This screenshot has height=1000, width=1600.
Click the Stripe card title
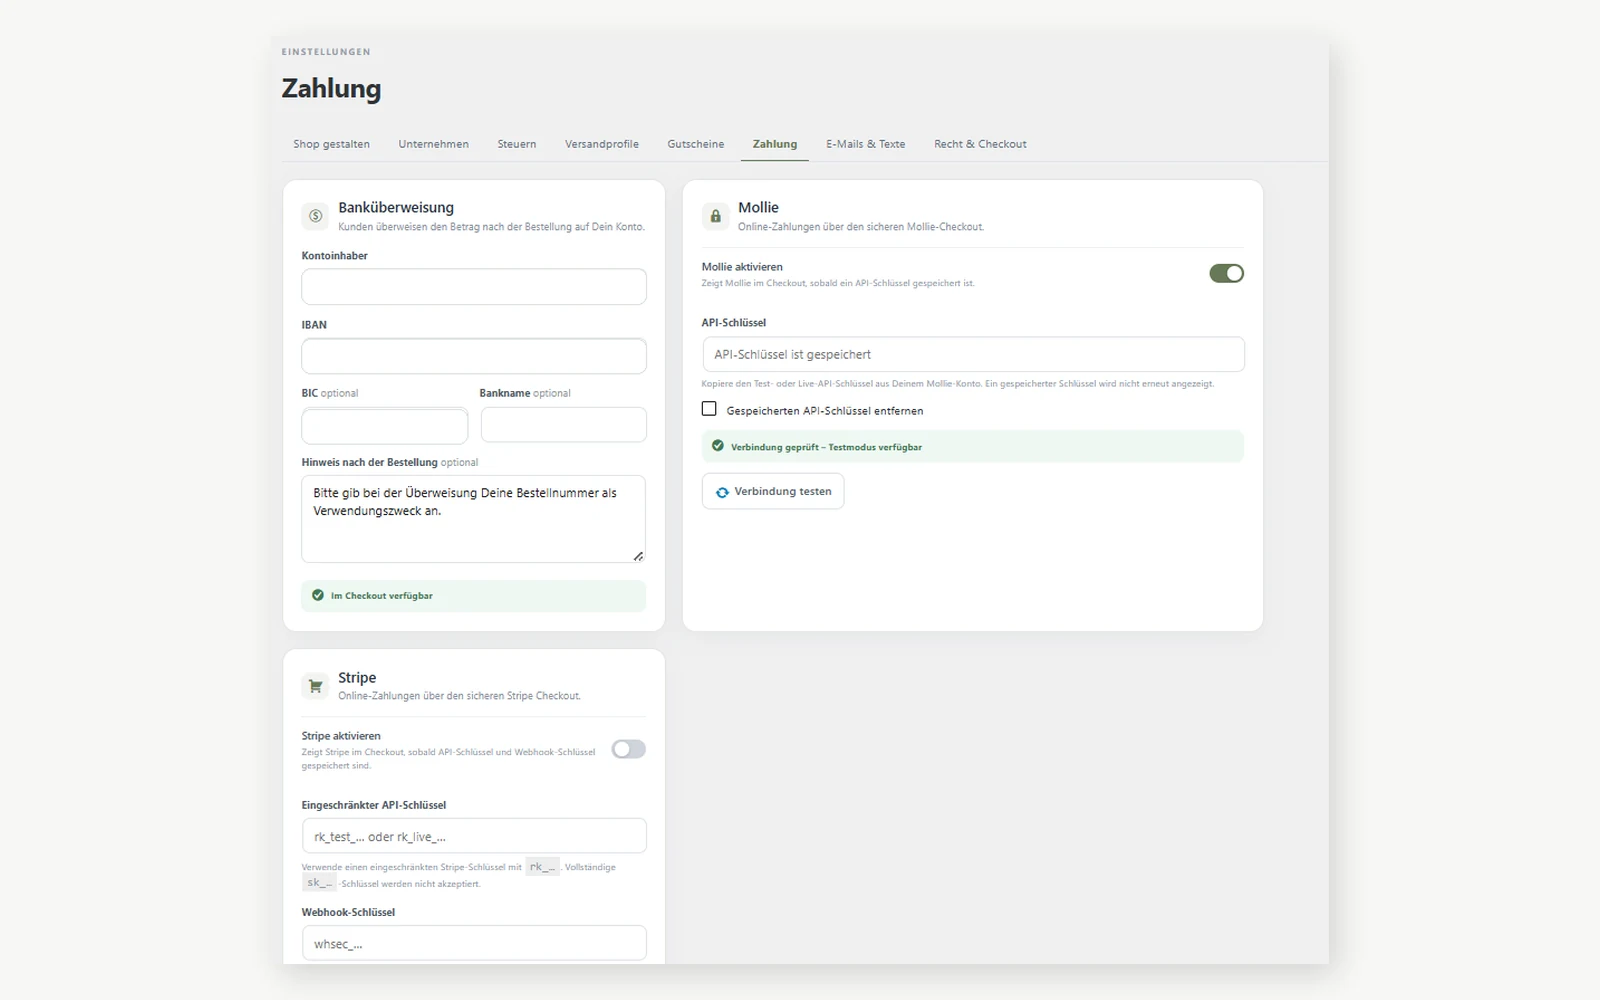click(x=357, y=677)
